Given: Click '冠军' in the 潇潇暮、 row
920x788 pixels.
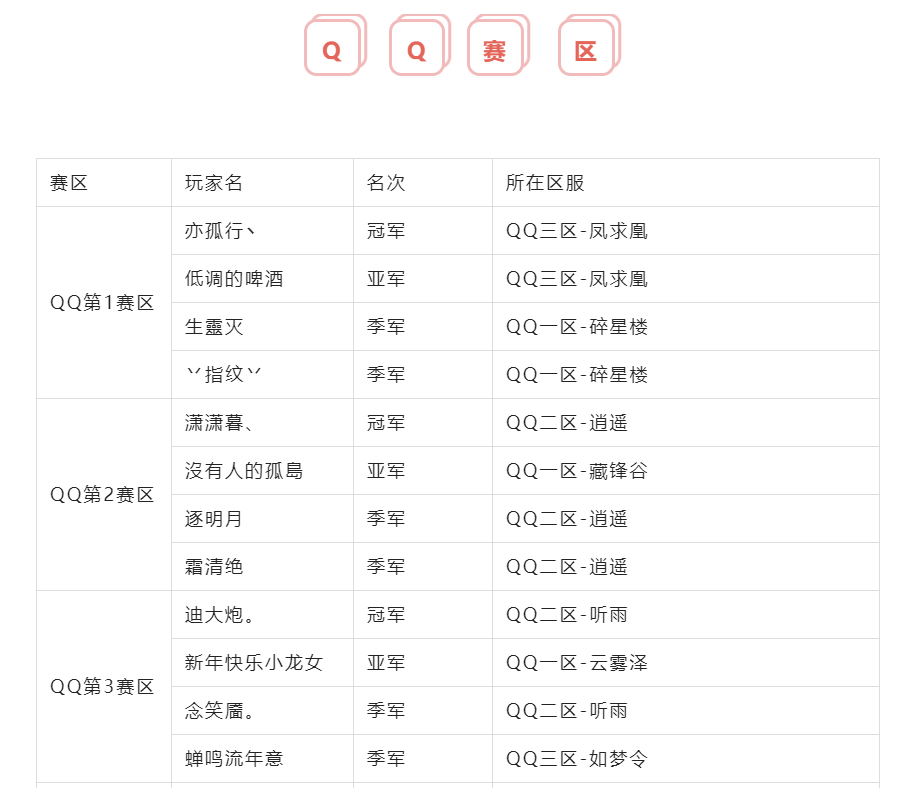Looking at the screenshot, I should pos(385,422).
